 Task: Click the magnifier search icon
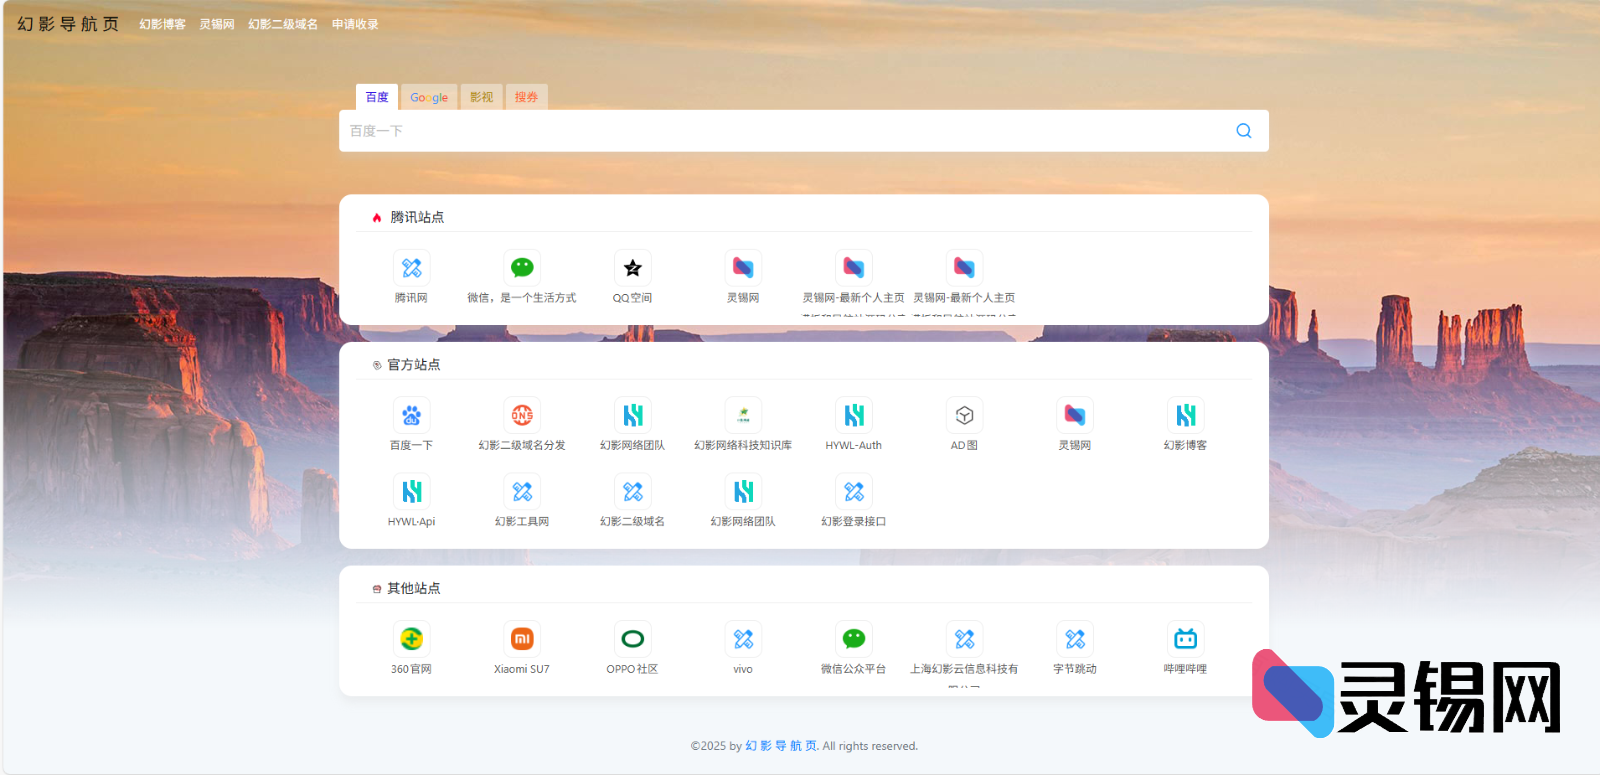click(1244, 131)
